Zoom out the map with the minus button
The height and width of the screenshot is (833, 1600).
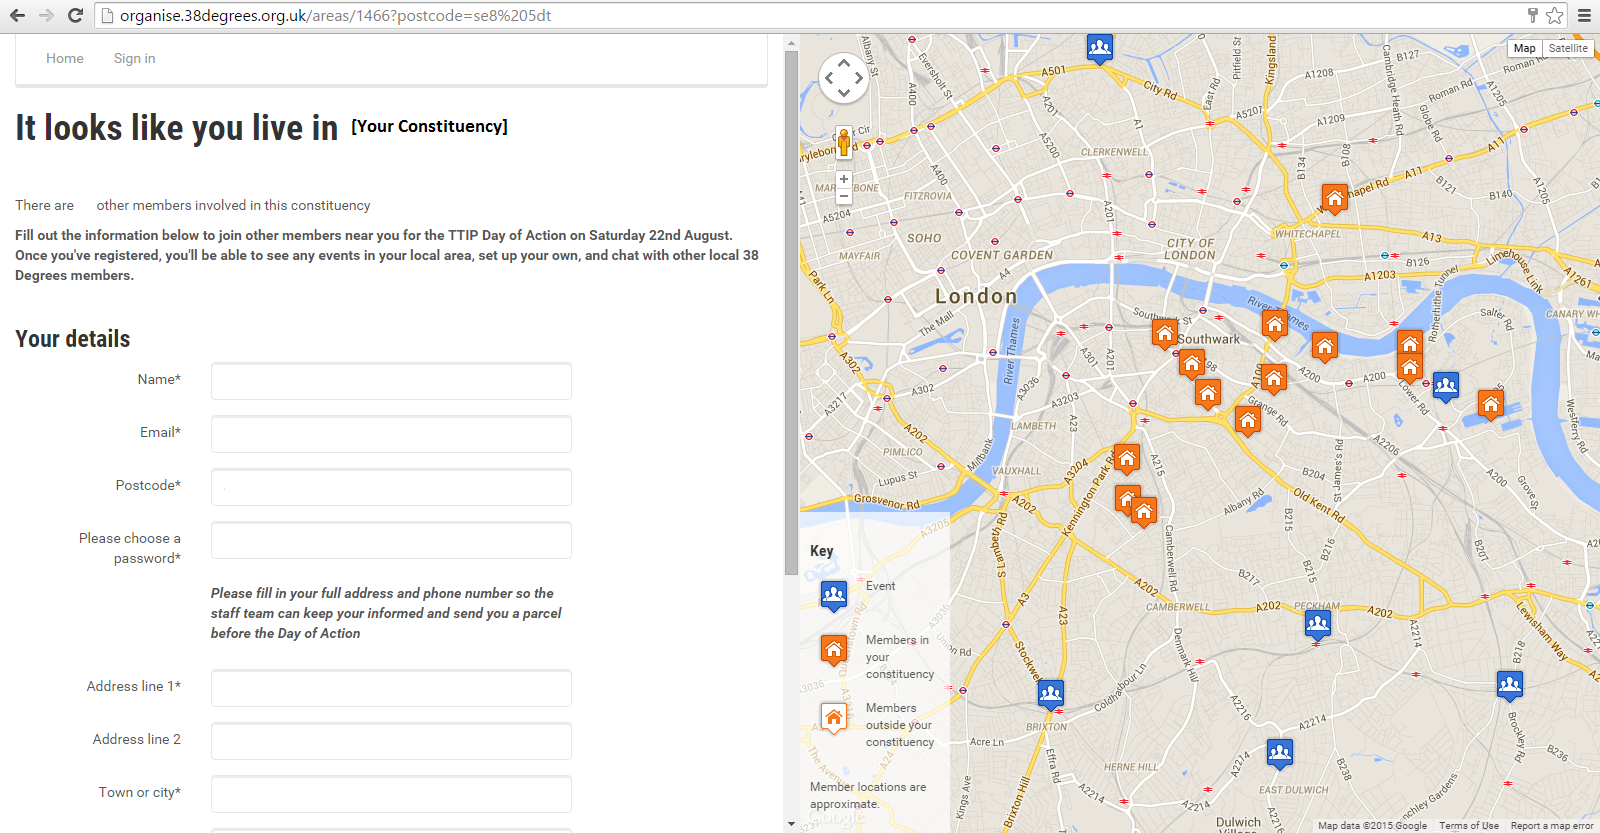tap(844, 197)
